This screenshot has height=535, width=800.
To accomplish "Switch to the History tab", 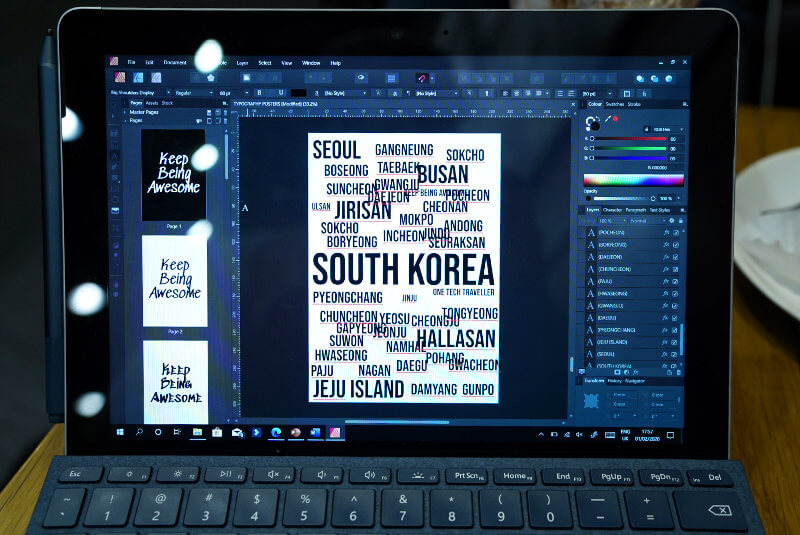I will 614,381.
